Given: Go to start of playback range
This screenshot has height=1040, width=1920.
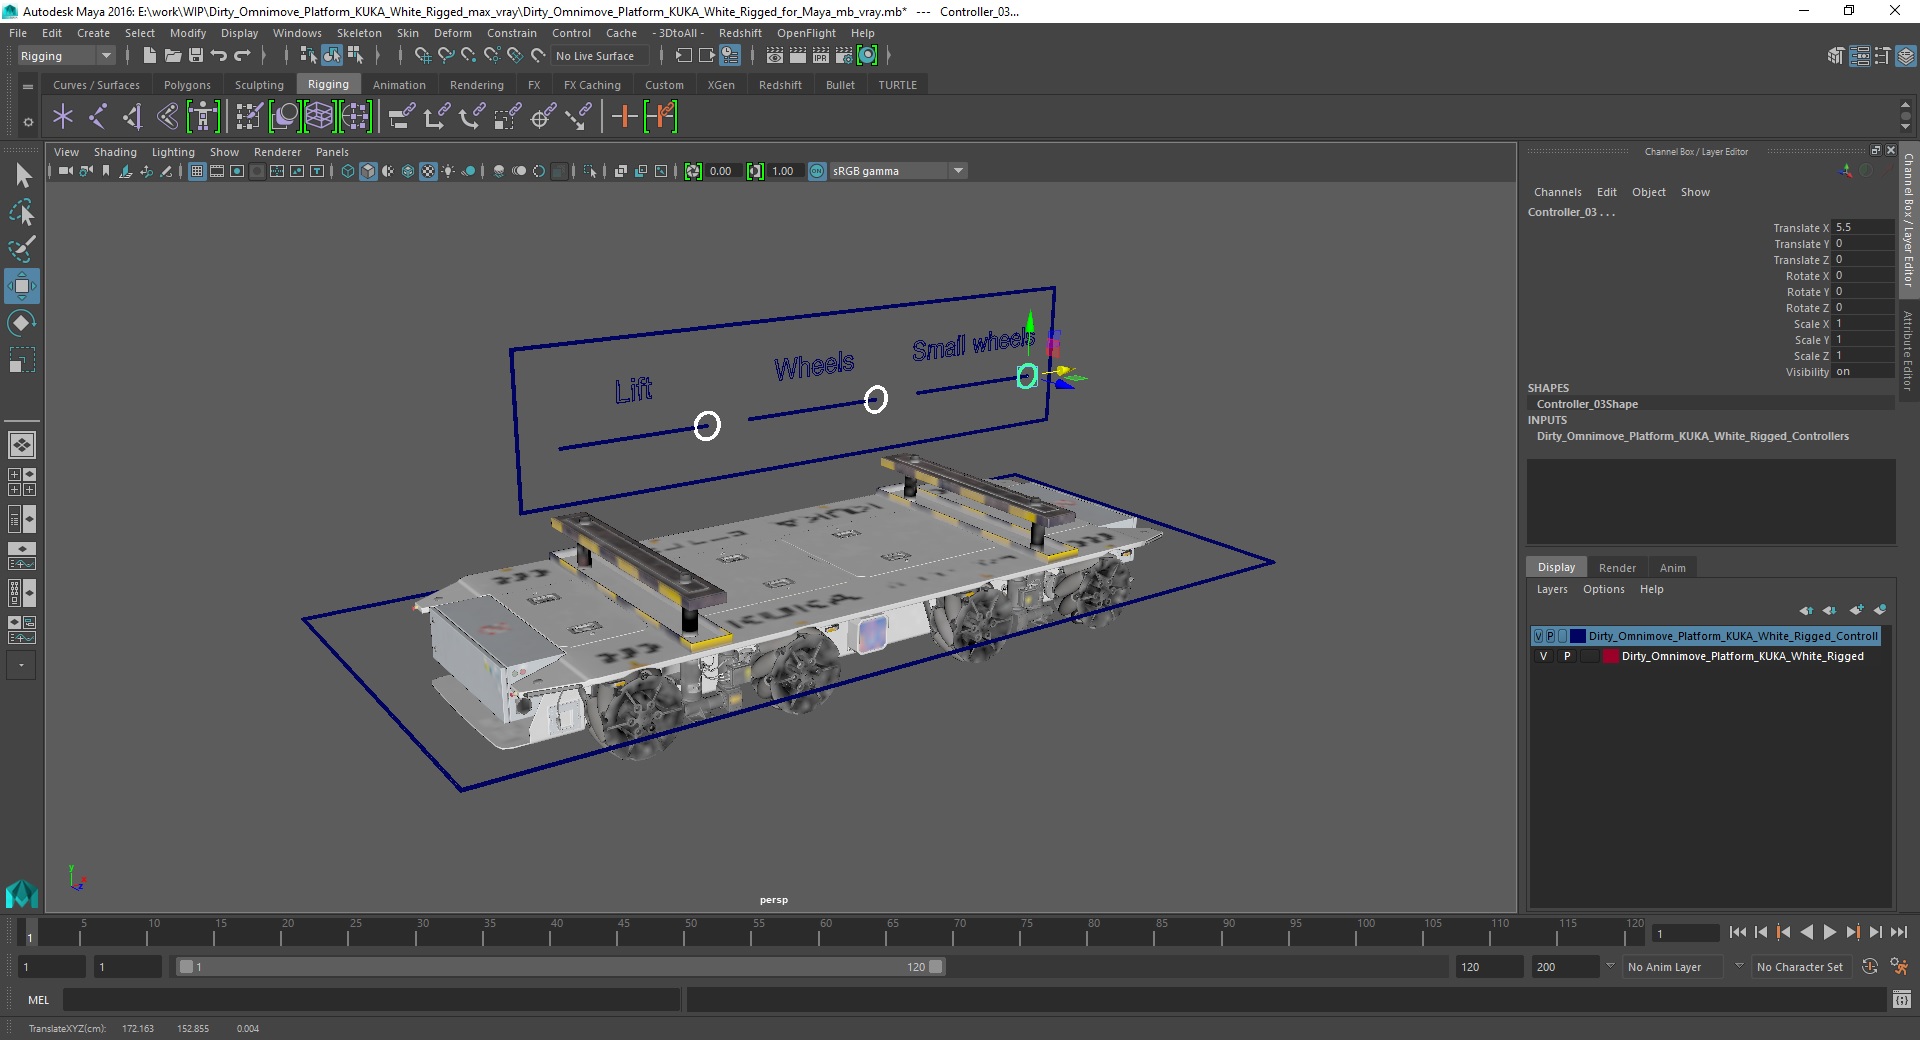Looking at the screenshot, I should coord(1737,932).
